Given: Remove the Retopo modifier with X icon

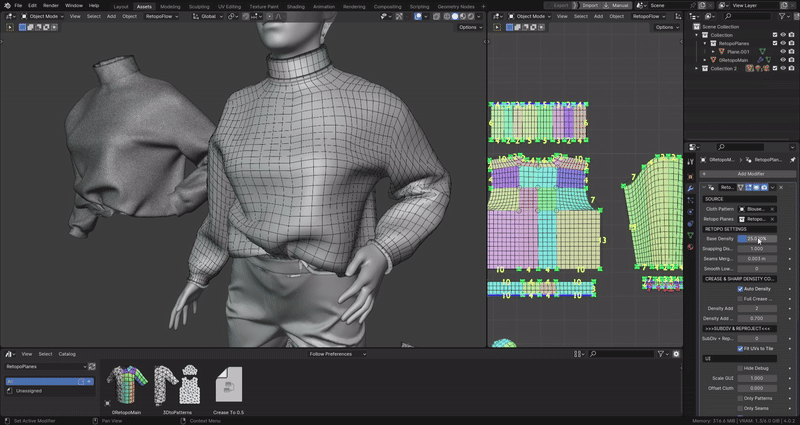Looking at the screenshot, I should click(x=779, y=187).
